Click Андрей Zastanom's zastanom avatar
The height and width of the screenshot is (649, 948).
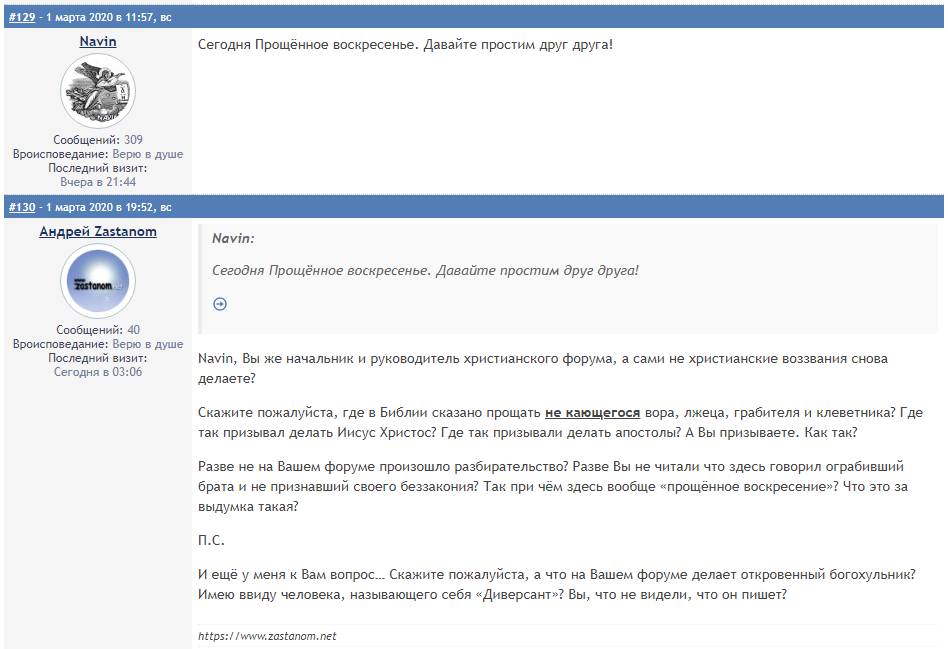(x=98, y=281)
